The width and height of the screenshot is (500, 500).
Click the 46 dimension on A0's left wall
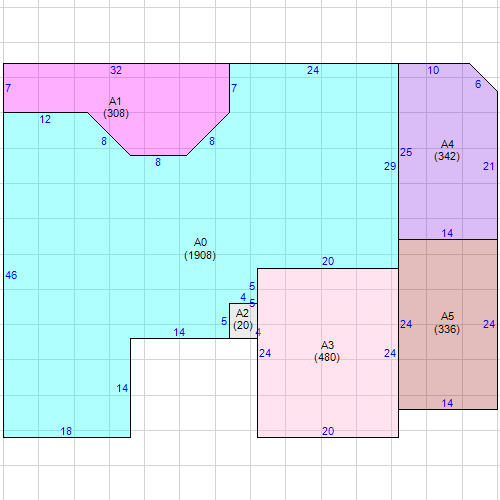coord(11,275)
